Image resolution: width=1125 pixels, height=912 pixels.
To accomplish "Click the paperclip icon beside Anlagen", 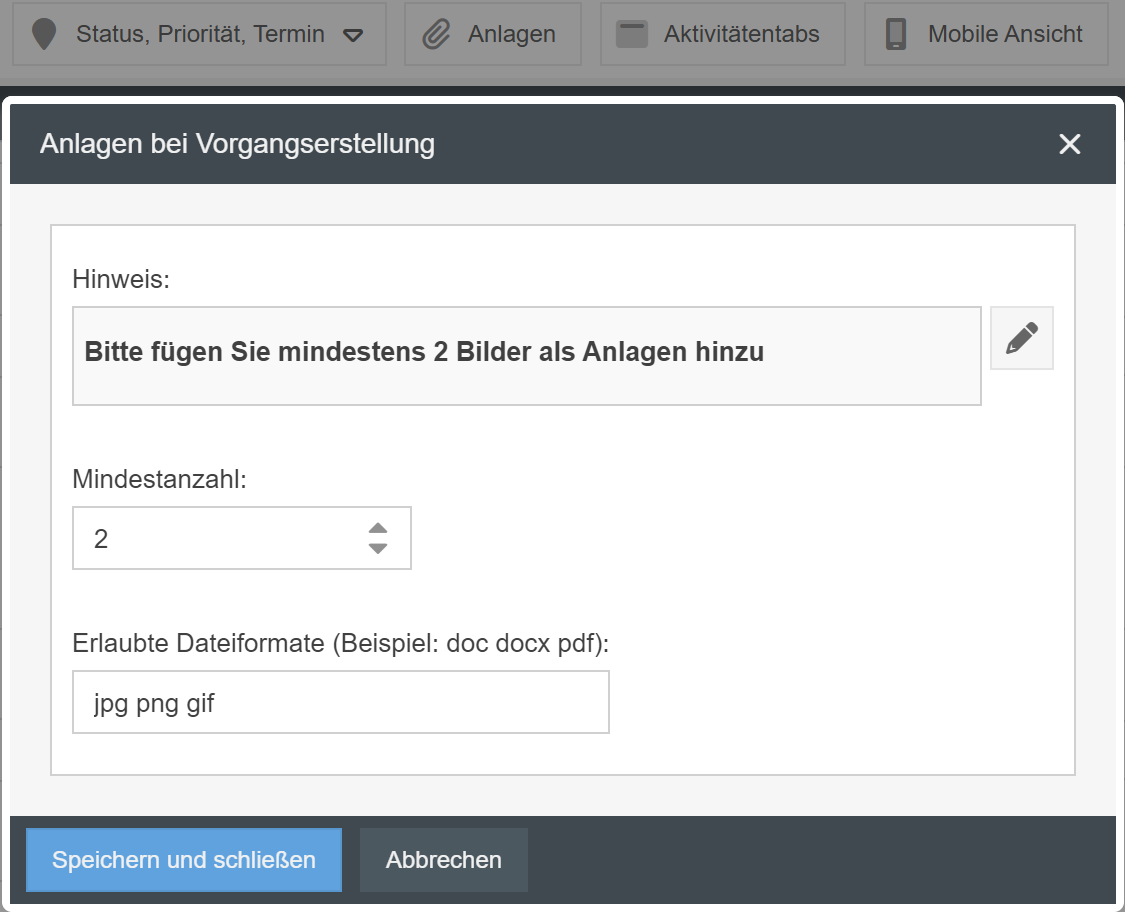I will [436, 34].
